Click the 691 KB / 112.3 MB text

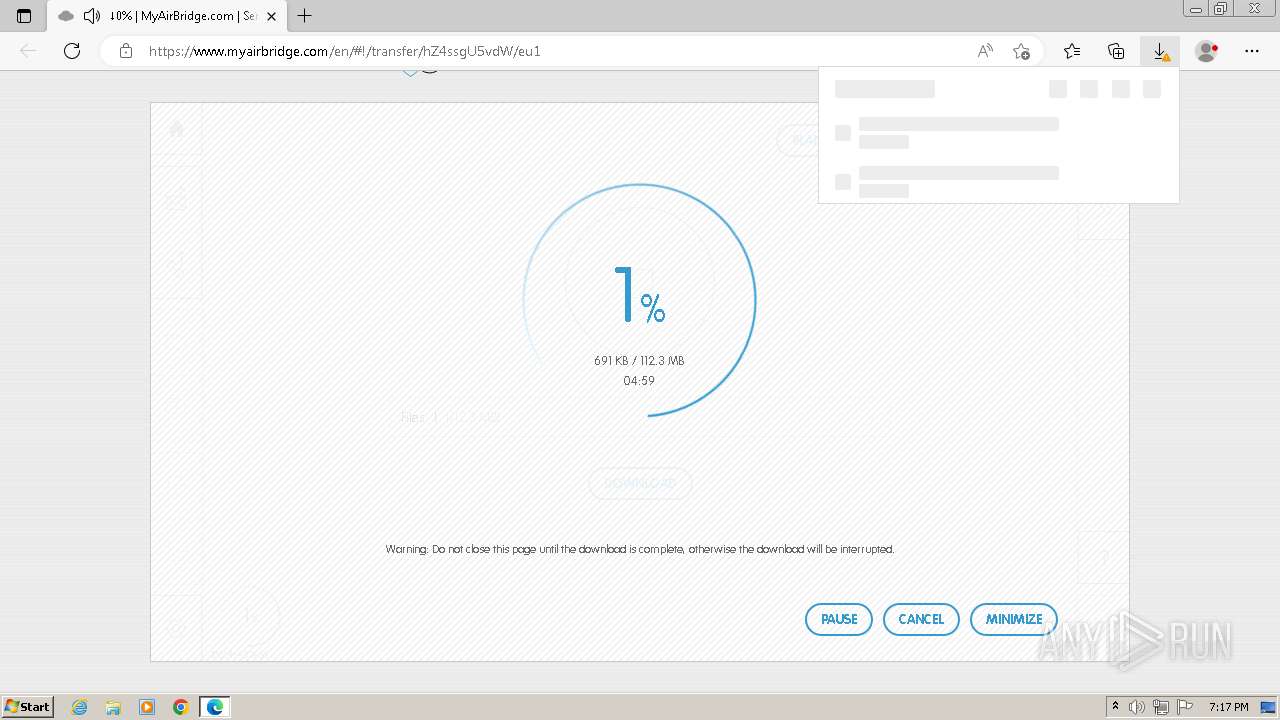(639, 361)
